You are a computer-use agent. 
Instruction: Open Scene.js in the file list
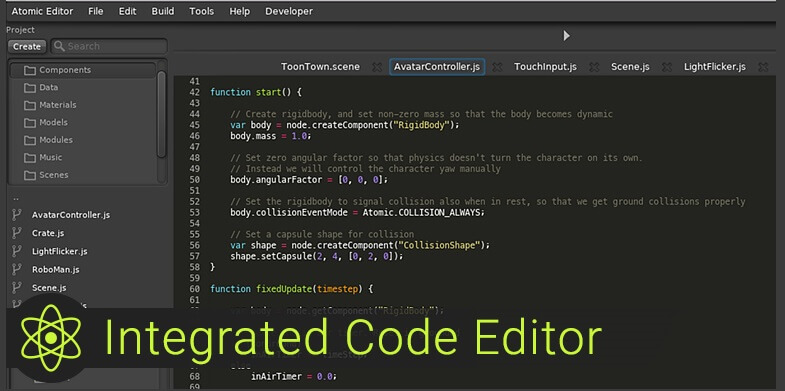[49, 288]
